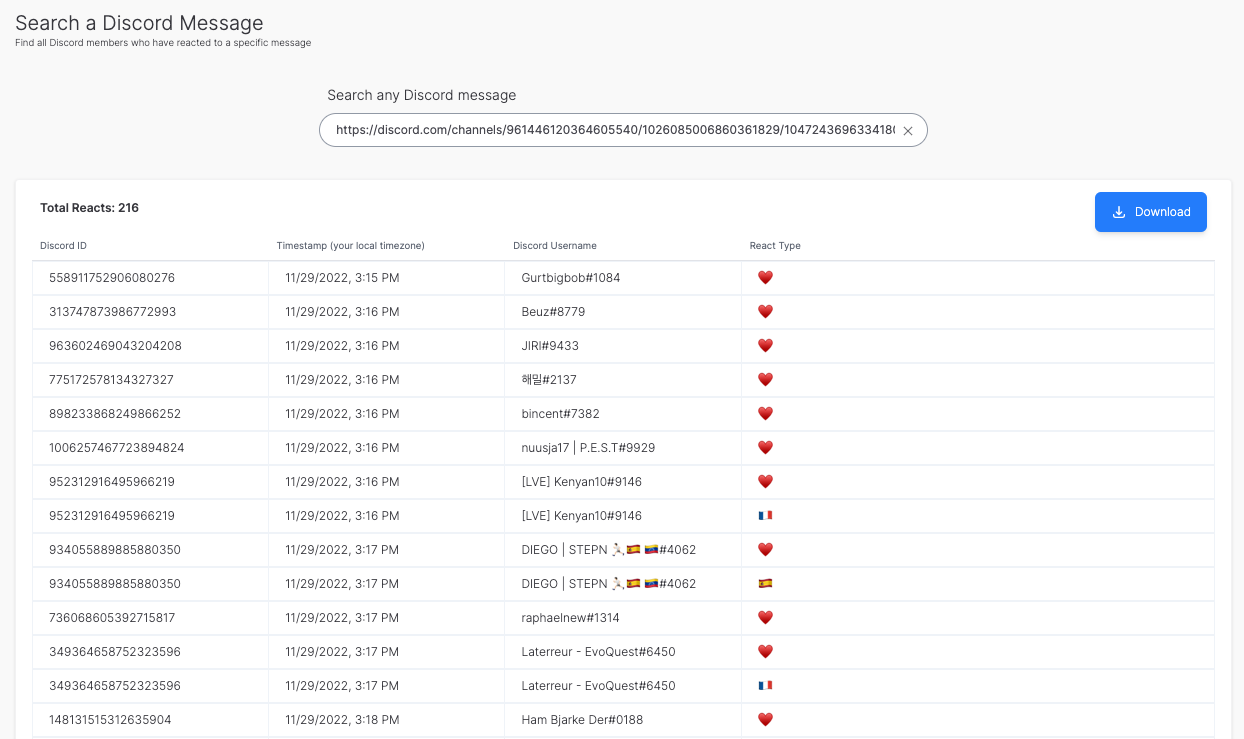Click the Total Reacts: 216 label
The image size is (1244, 739).
(89, 208)
